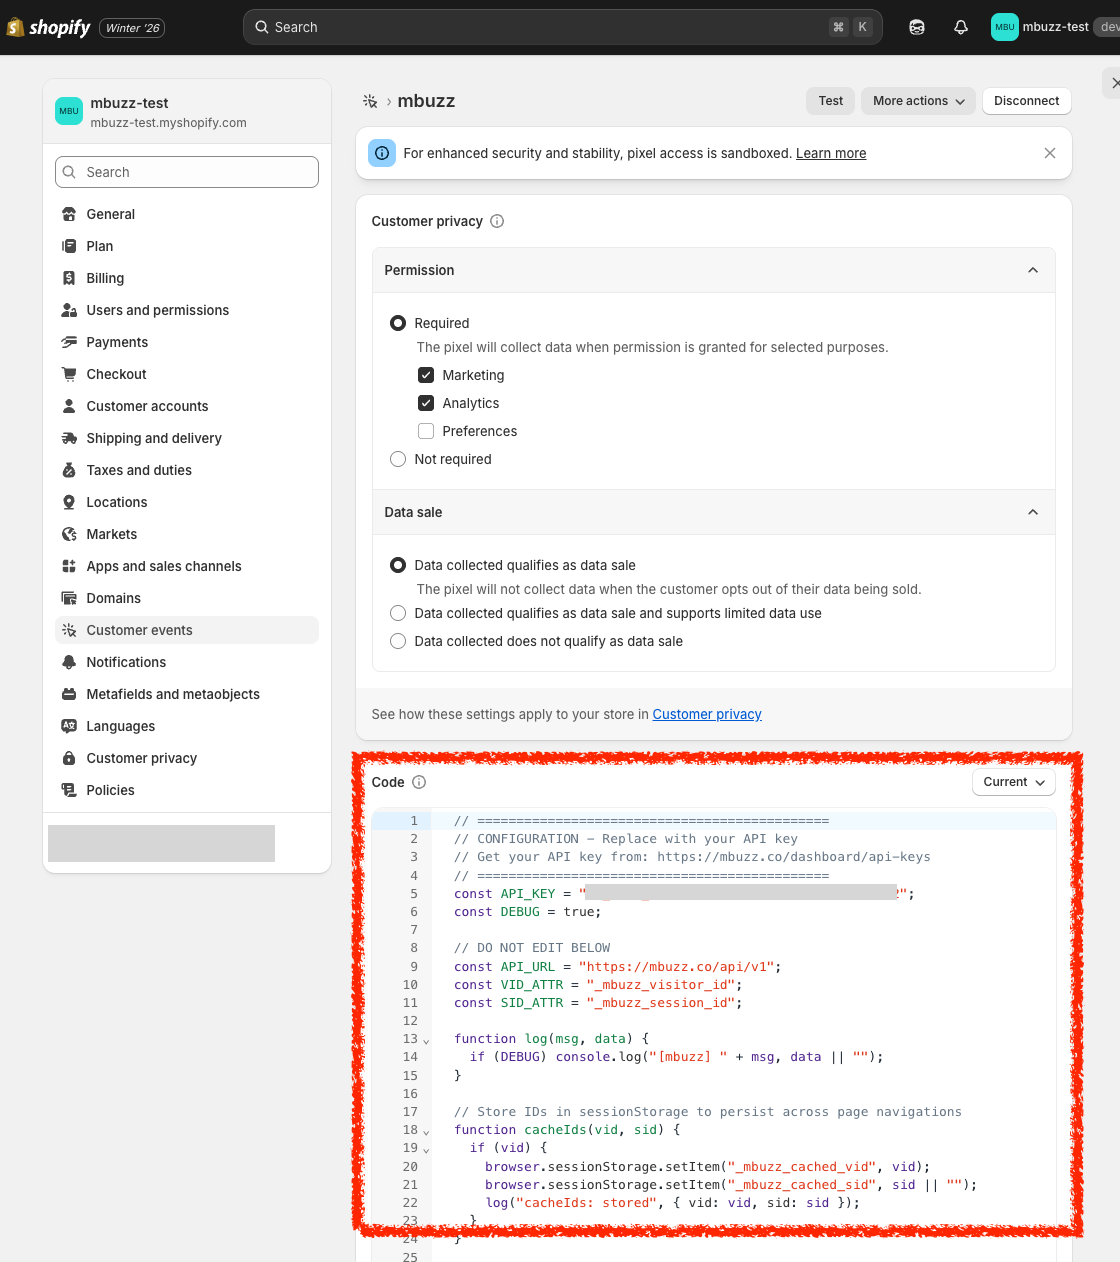This screenshot has height=1262, width=1120.
Task: Select the Not required radio option
Action: click(x=398, y=459)
